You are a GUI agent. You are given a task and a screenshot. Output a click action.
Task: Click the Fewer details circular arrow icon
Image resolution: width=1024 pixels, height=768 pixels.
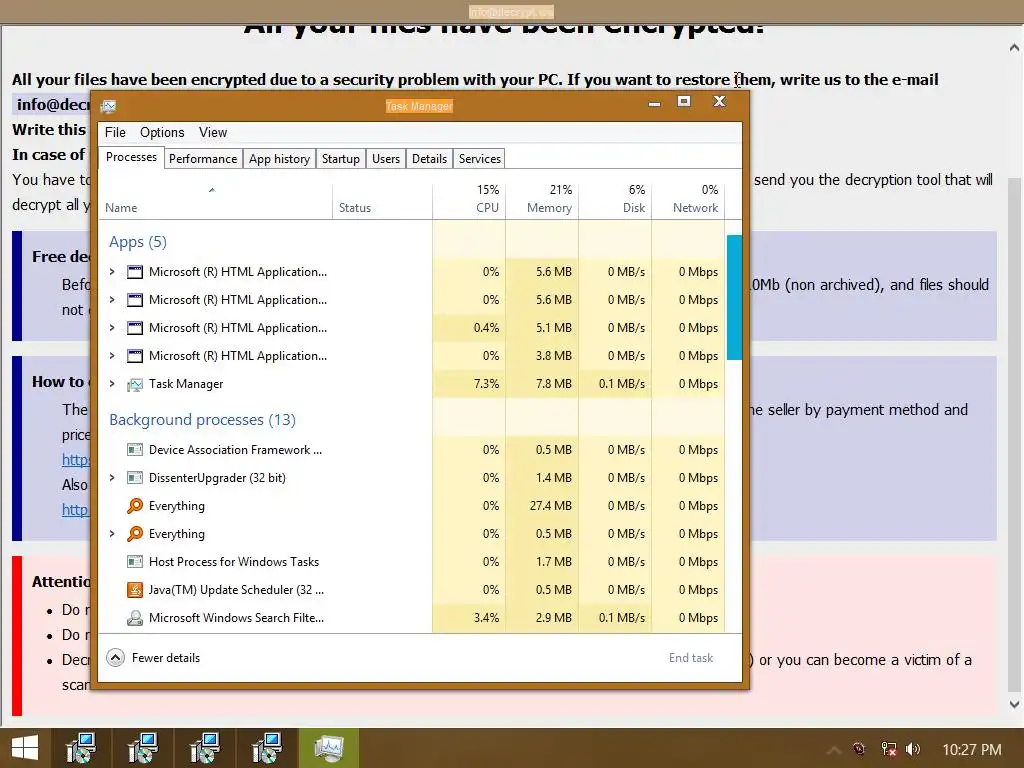click(116, 658)
